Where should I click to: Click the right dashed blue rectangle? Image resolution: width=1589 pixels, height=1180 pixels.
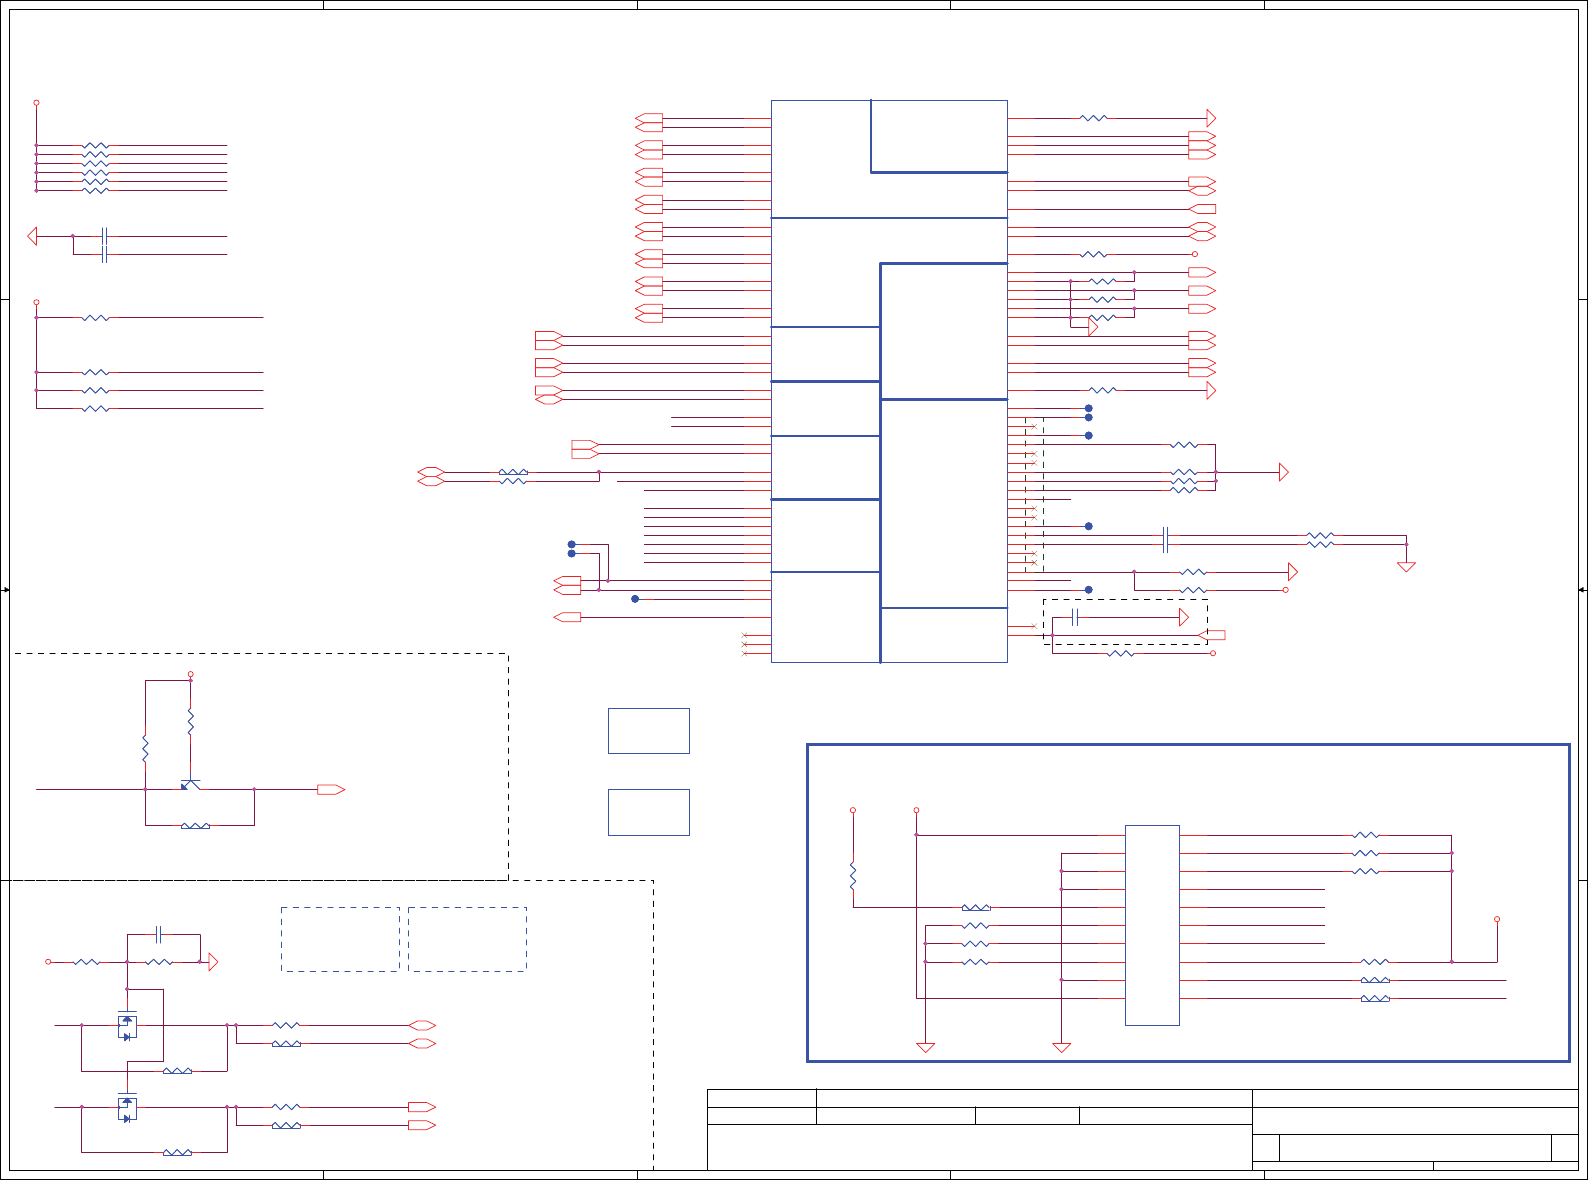point(467,939)
